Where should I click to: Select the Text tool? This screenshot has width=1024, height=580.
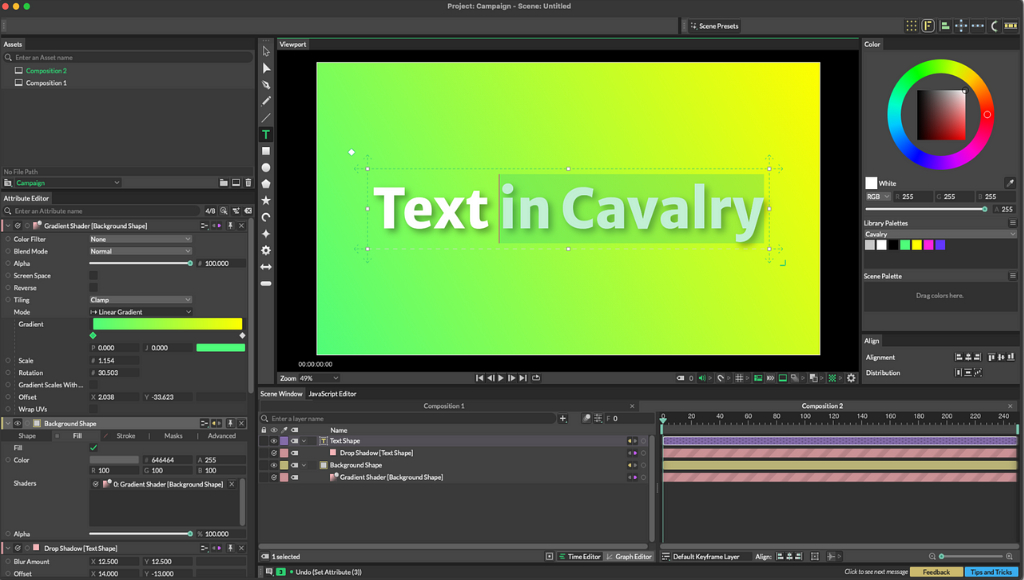266,135
